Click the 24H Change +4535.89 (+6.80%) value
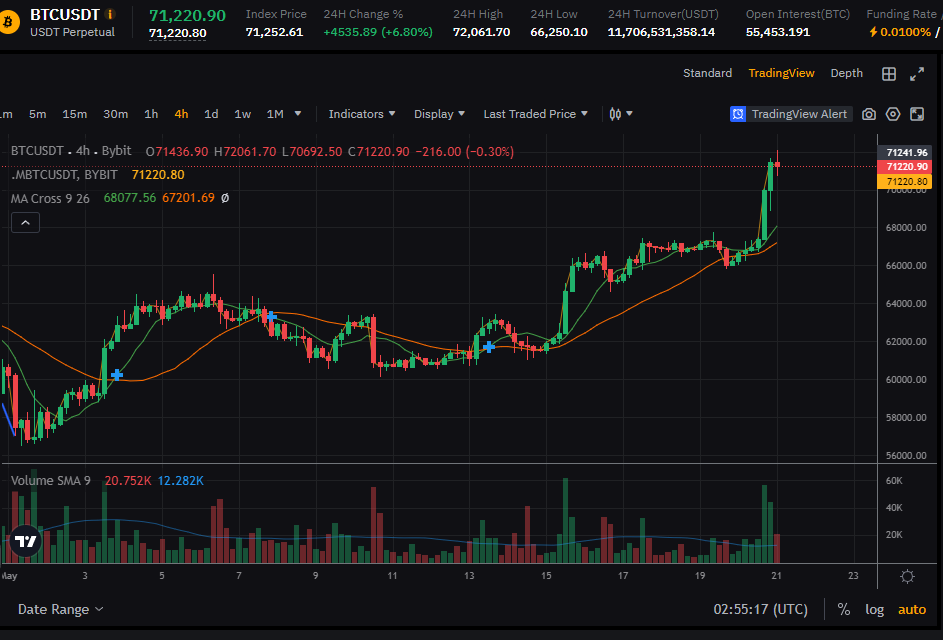943x640 pixels. 378,32
